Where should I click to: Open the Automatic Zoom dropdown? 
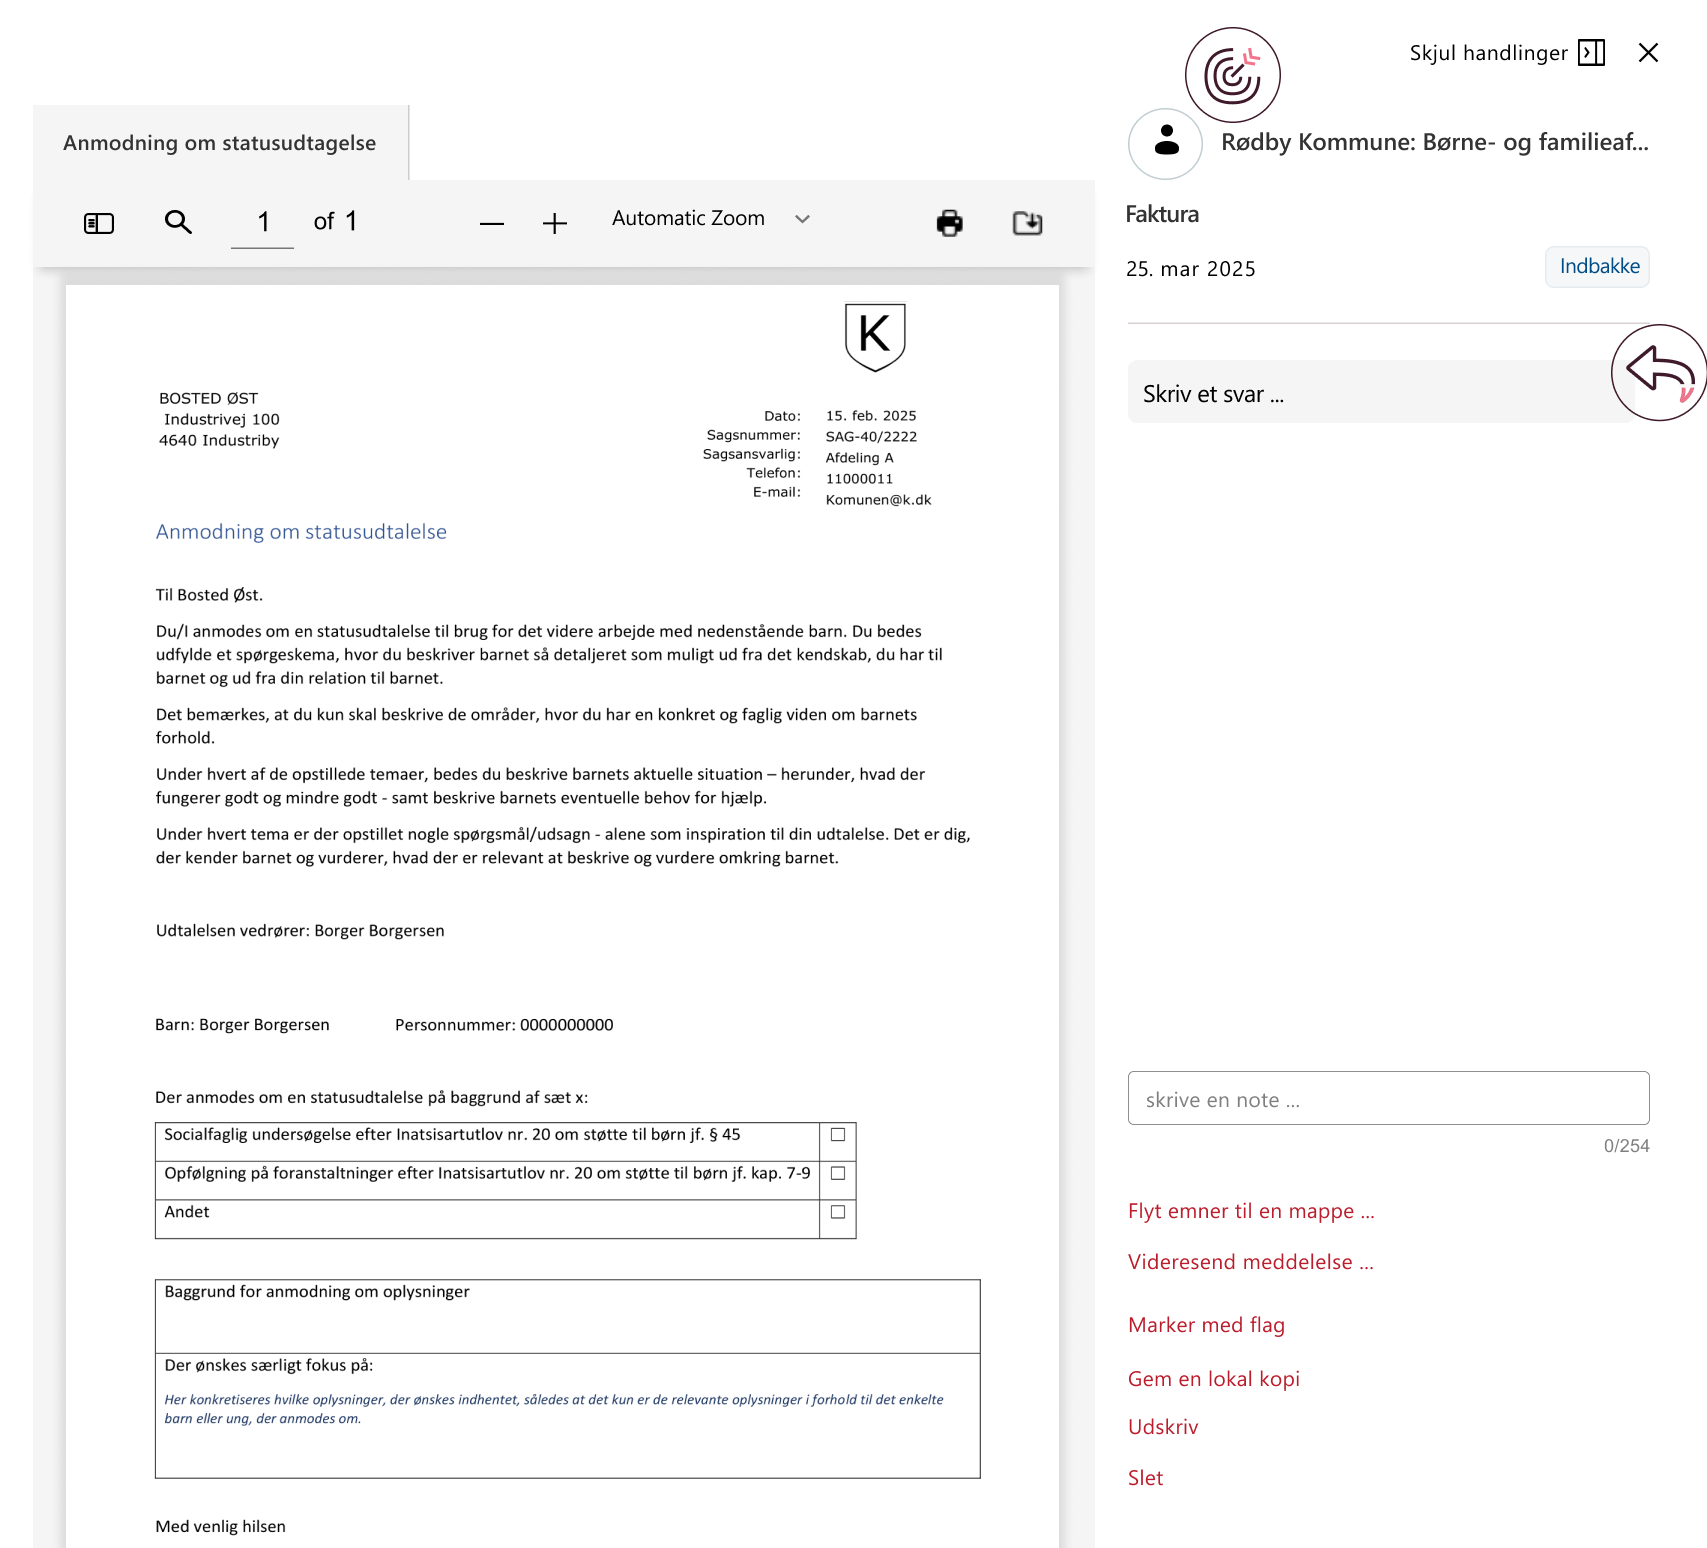710,219
